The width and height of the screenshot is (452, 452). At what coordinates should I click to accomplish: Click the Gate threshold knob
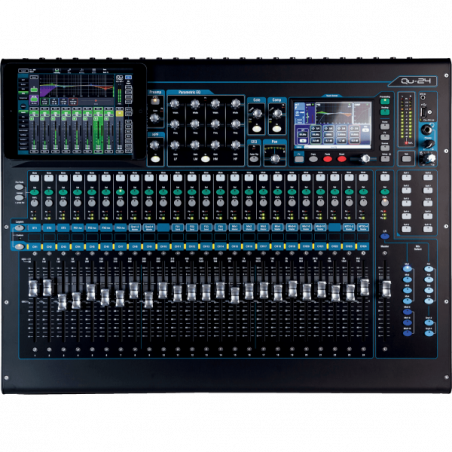coord(257,114)
